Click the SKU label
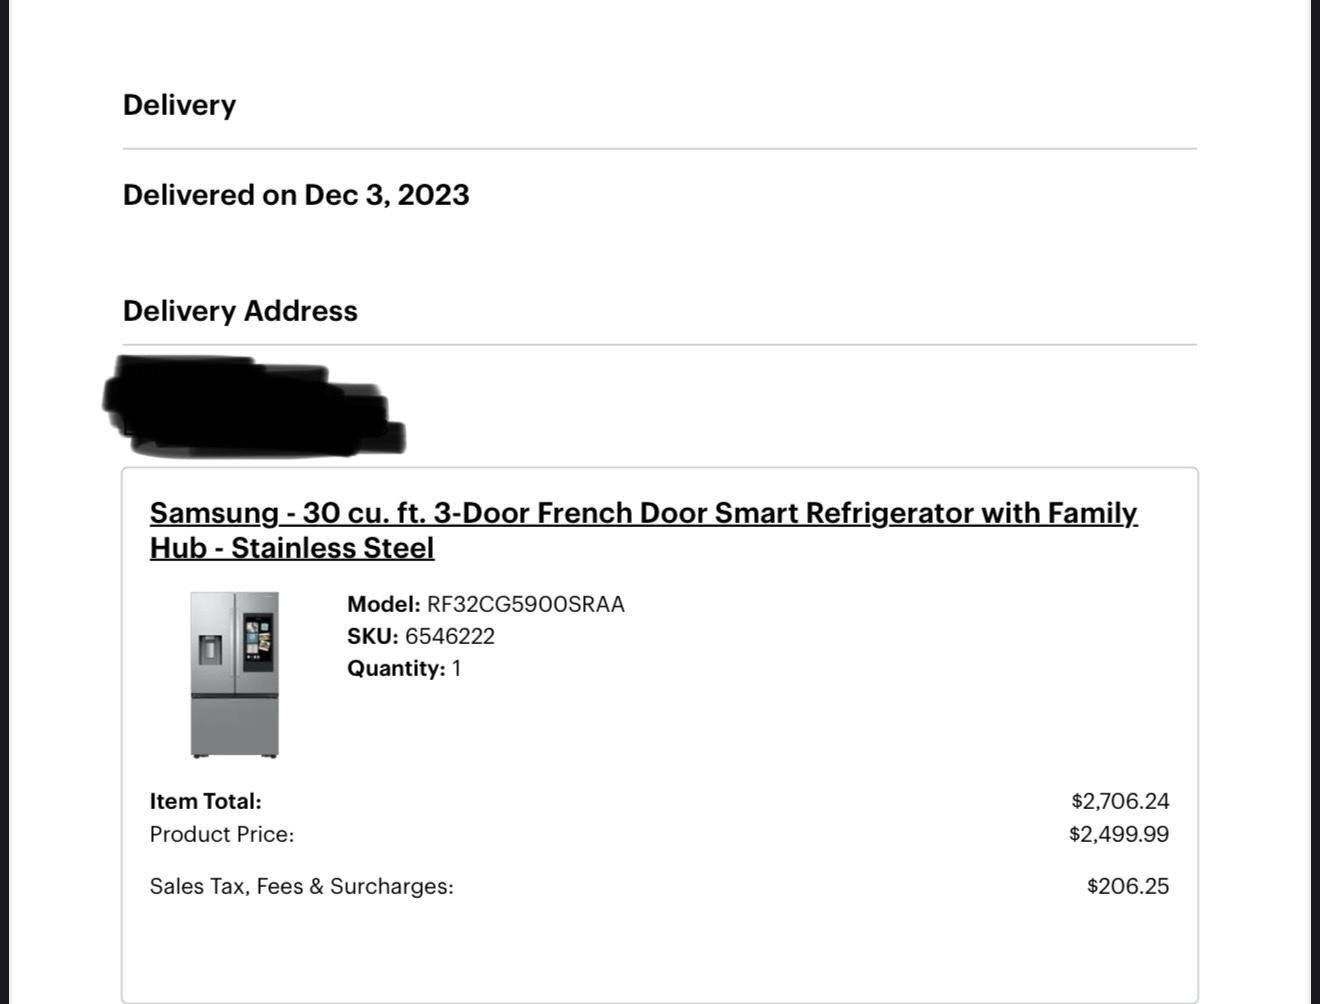The width and height of the screenshot is (1320, 1004). 372,636
